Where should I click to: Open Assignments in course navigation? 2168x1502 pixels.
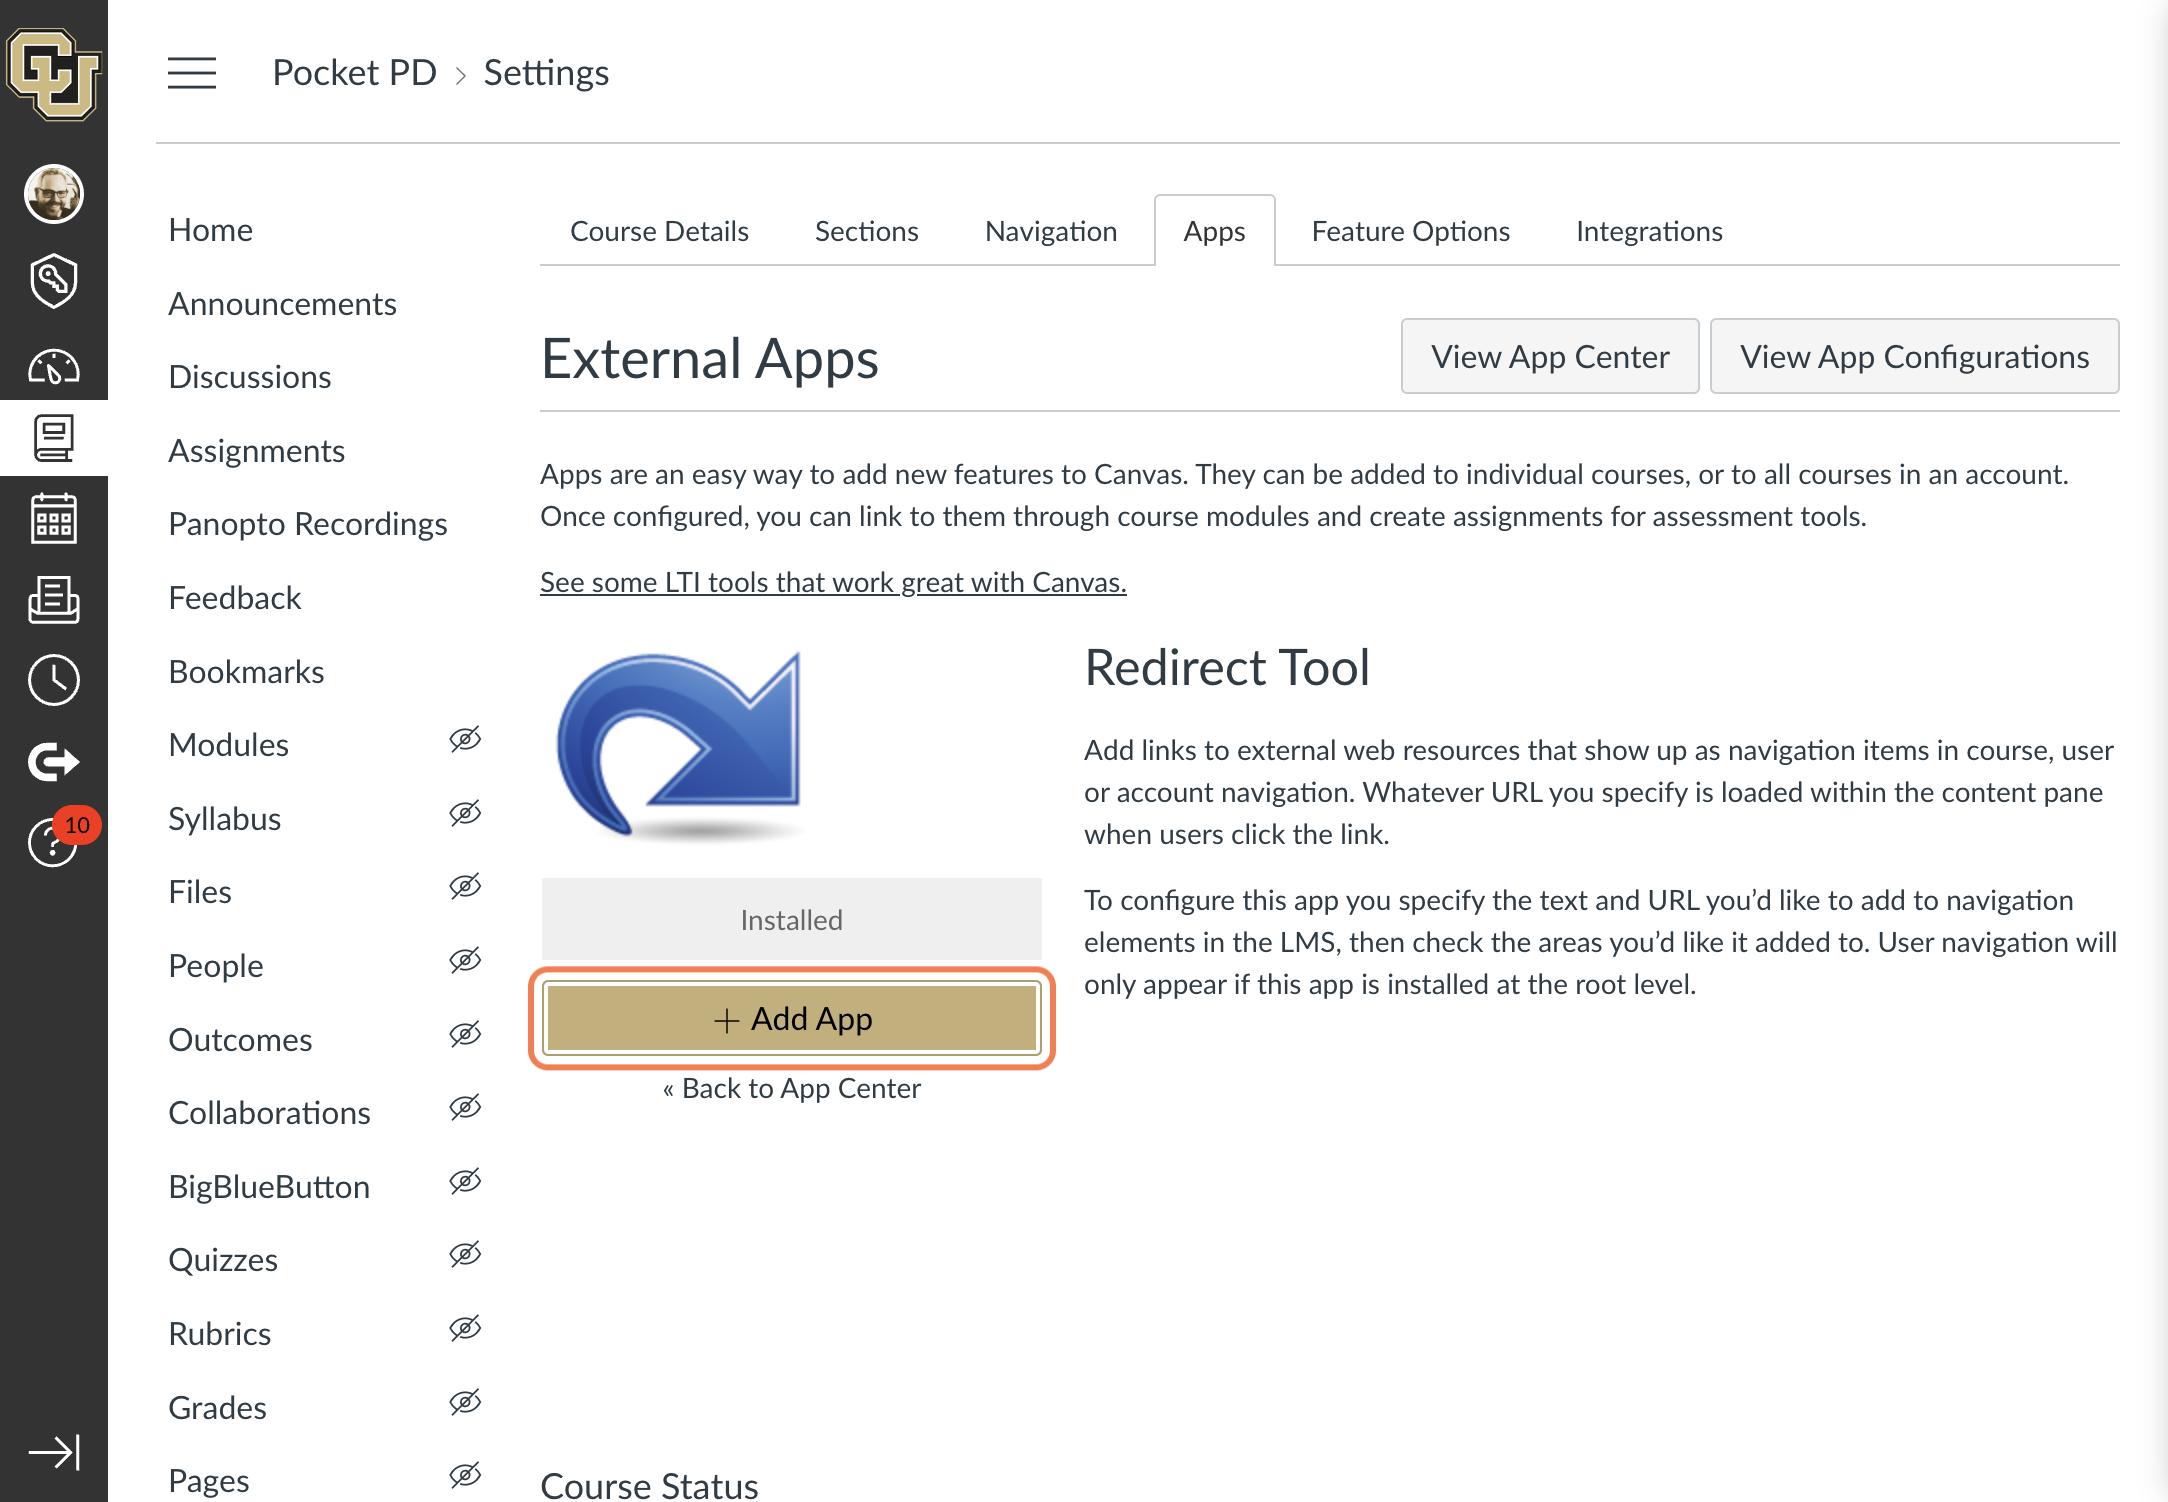(x=256, y=451)
